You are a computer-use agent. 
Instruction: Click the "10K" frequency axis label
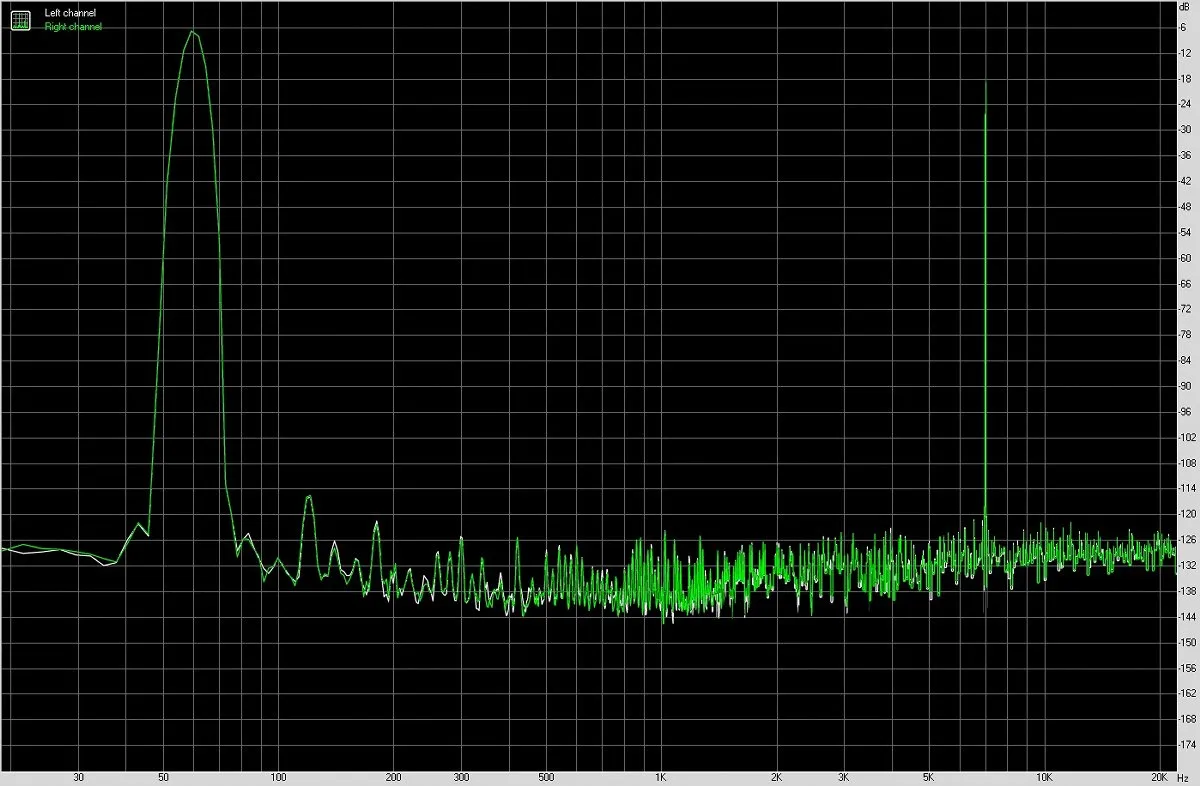coord(1044,776)
